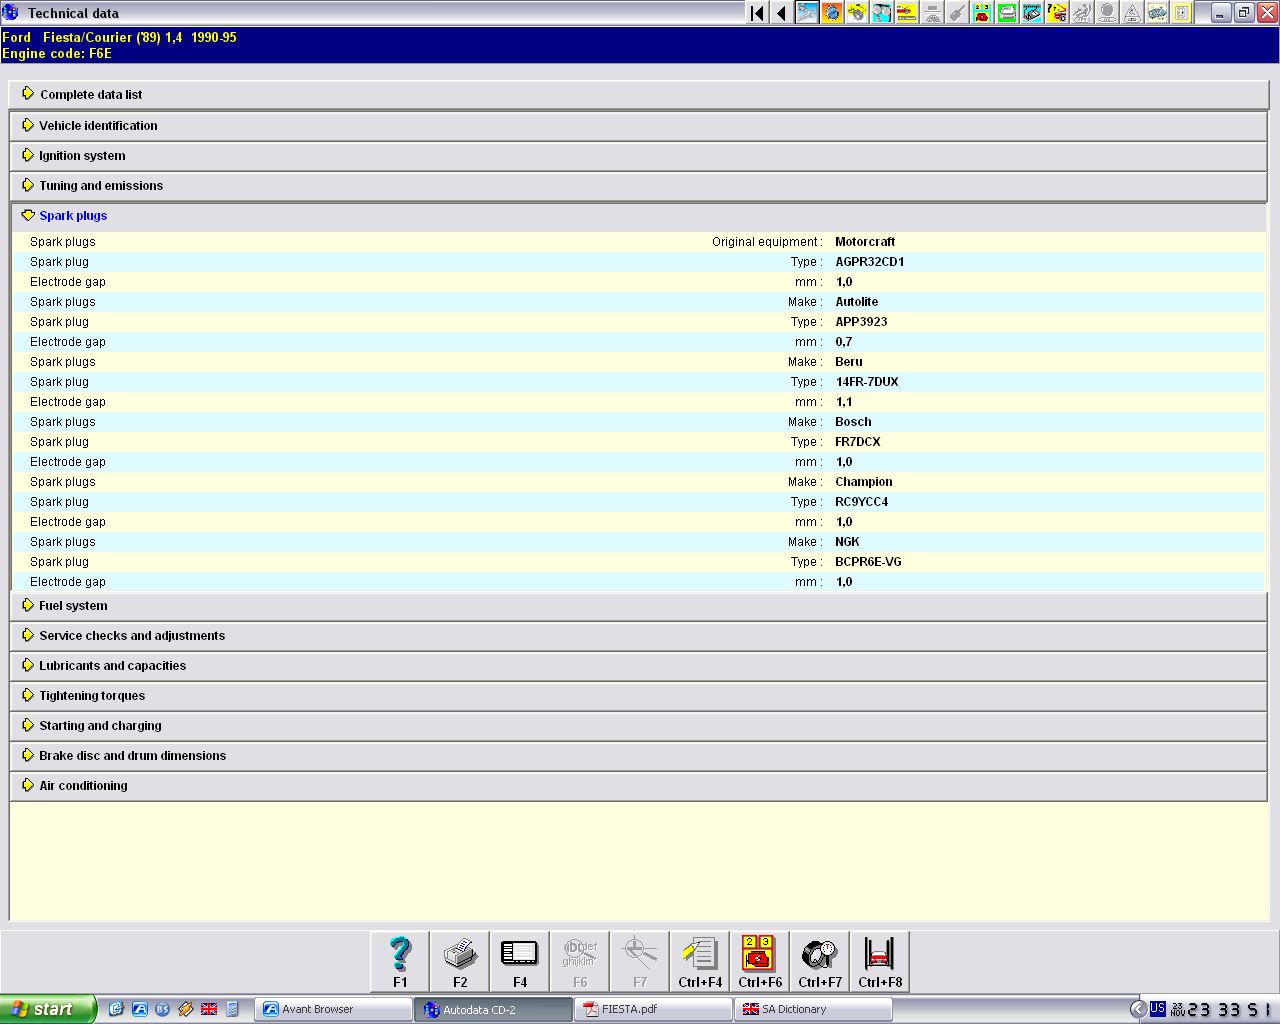Expand the Tightening torques section
1280x1024 pixels.
coord(91,696)
